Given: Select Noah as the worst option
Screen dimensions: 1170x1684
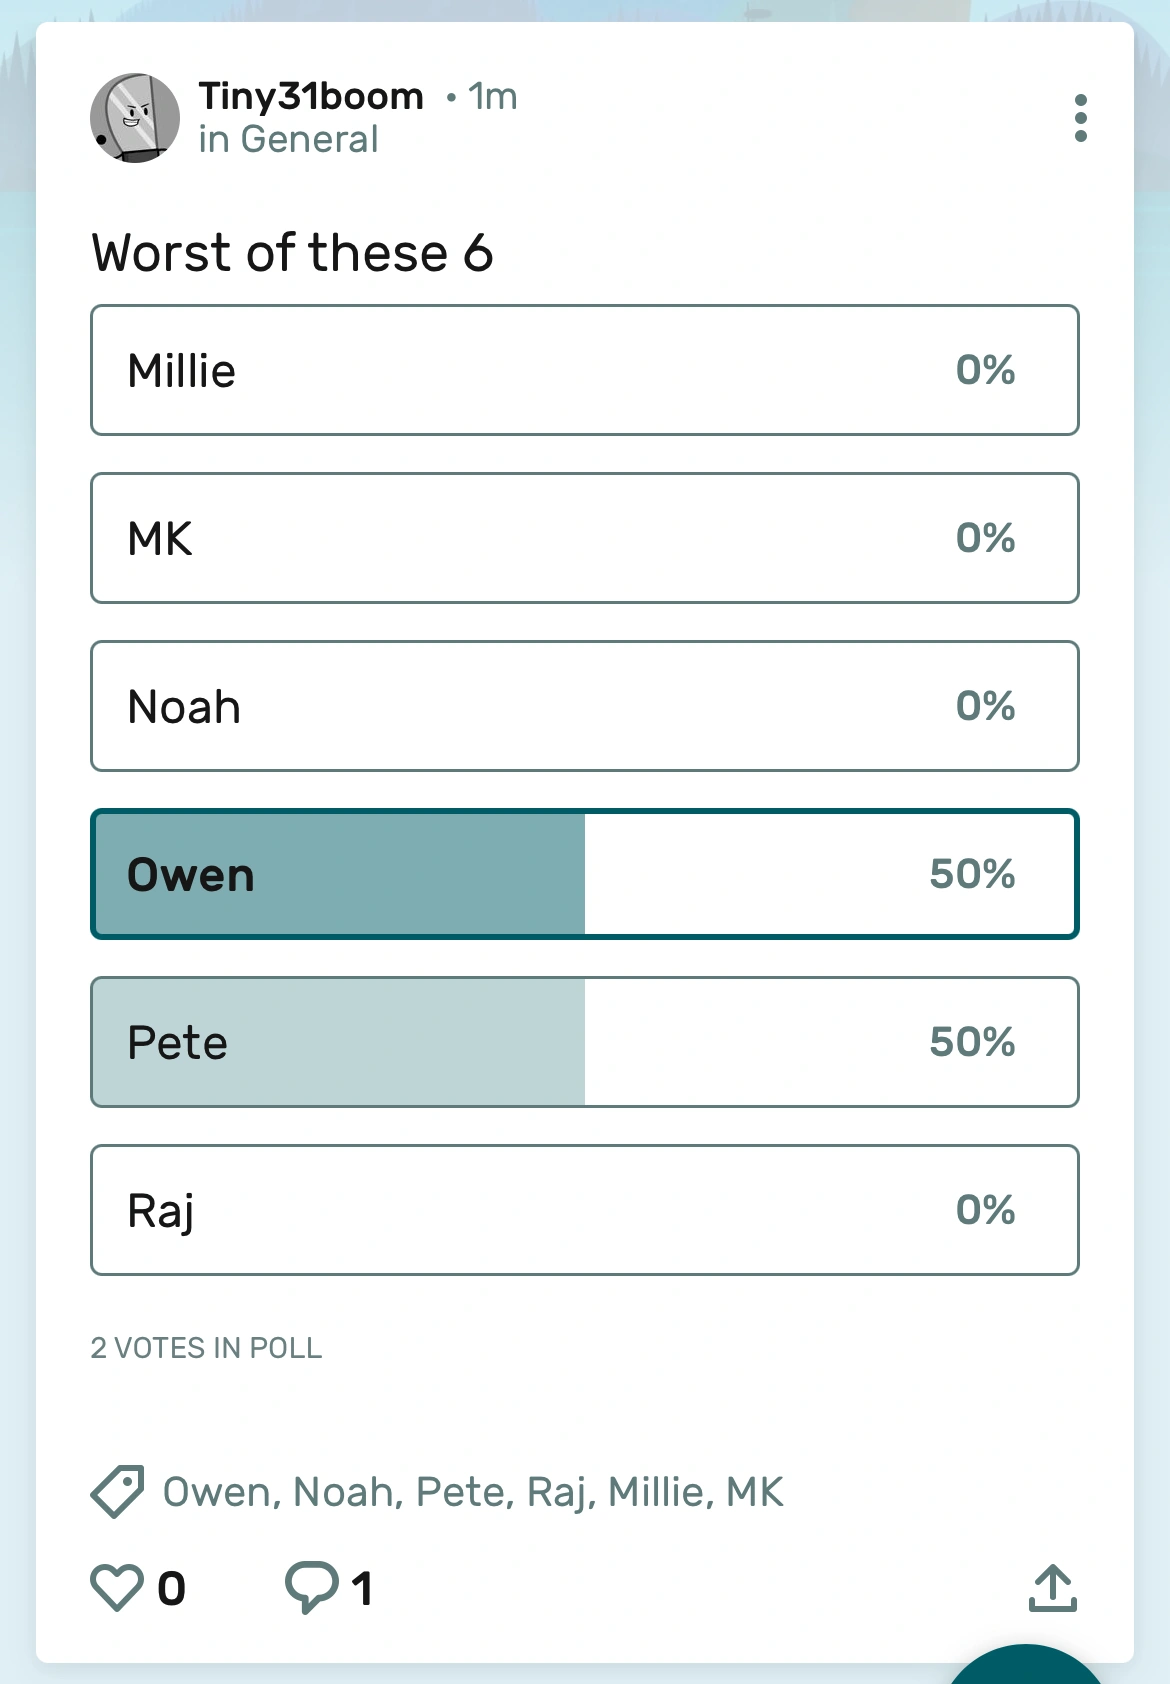Looking at the screenshot, I should (x=585, y=705).
